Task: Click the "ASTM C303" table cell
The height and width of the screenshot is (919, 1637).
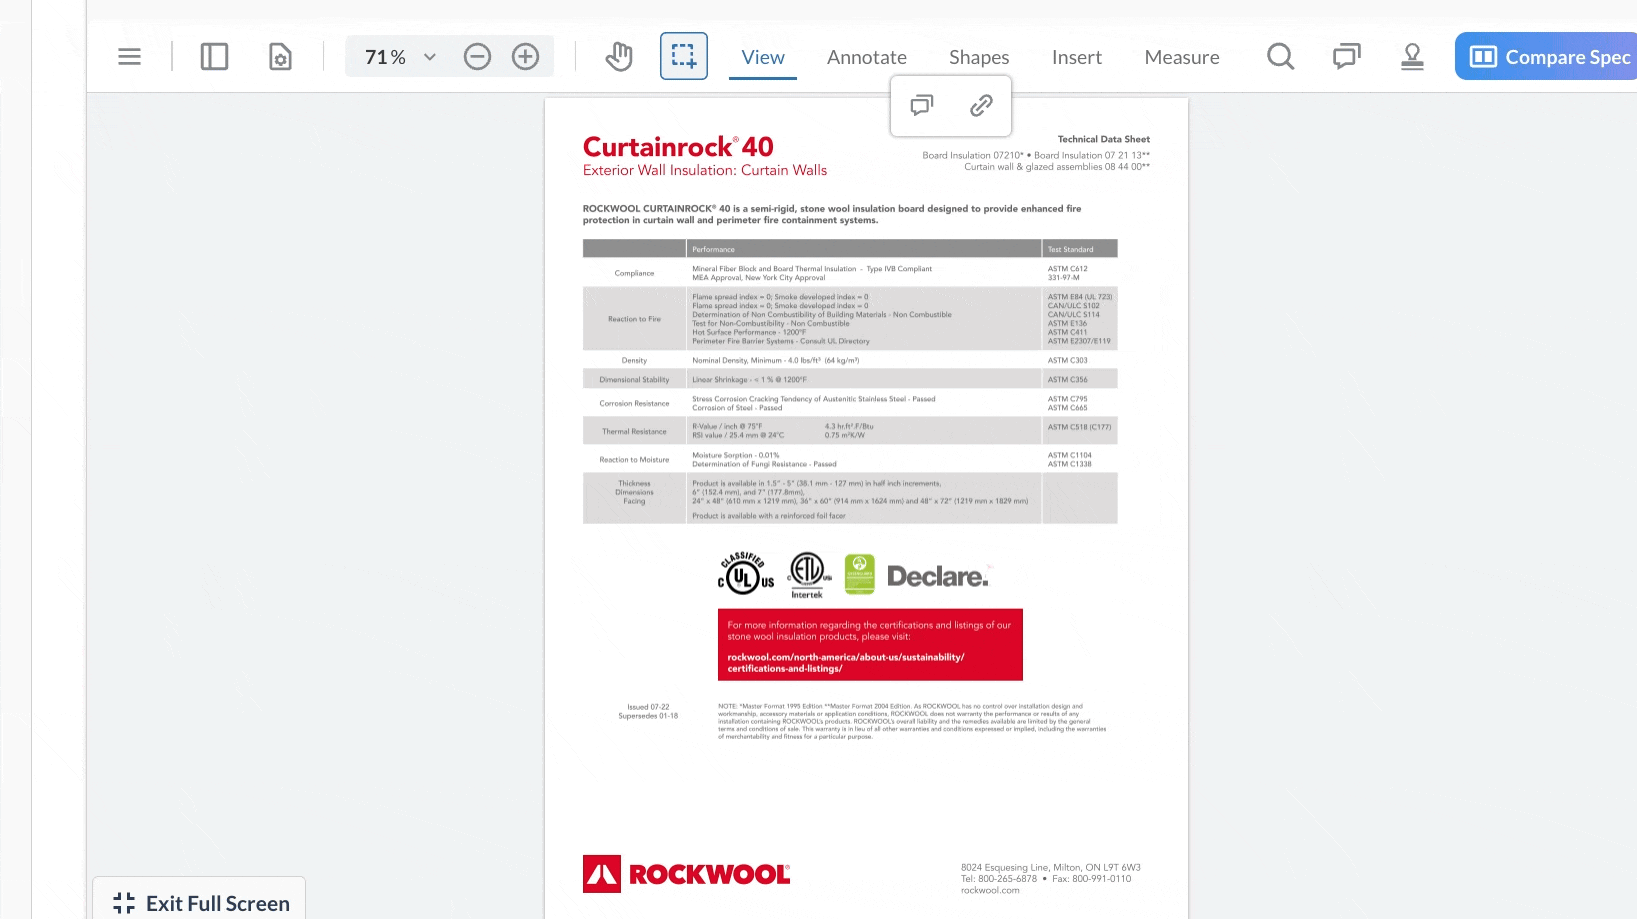Action: point(1067,361)
